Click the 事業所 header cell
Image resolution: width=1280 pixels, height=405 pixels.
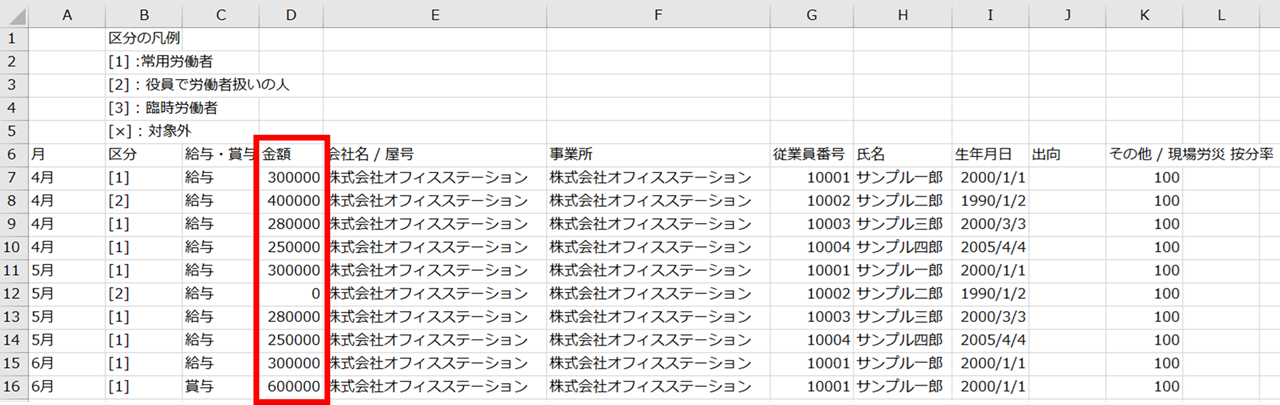tap(658, 155)
